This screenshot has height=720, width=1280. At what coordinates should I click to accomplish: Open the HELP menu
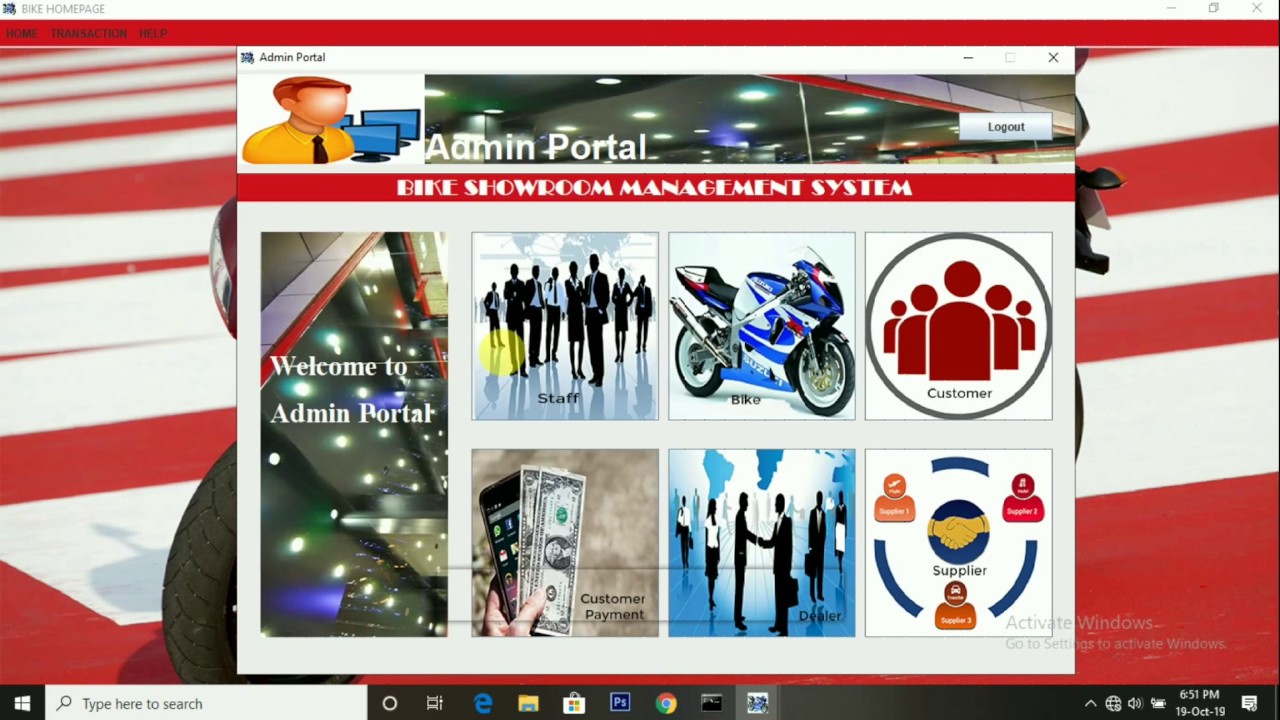point(153,33)
